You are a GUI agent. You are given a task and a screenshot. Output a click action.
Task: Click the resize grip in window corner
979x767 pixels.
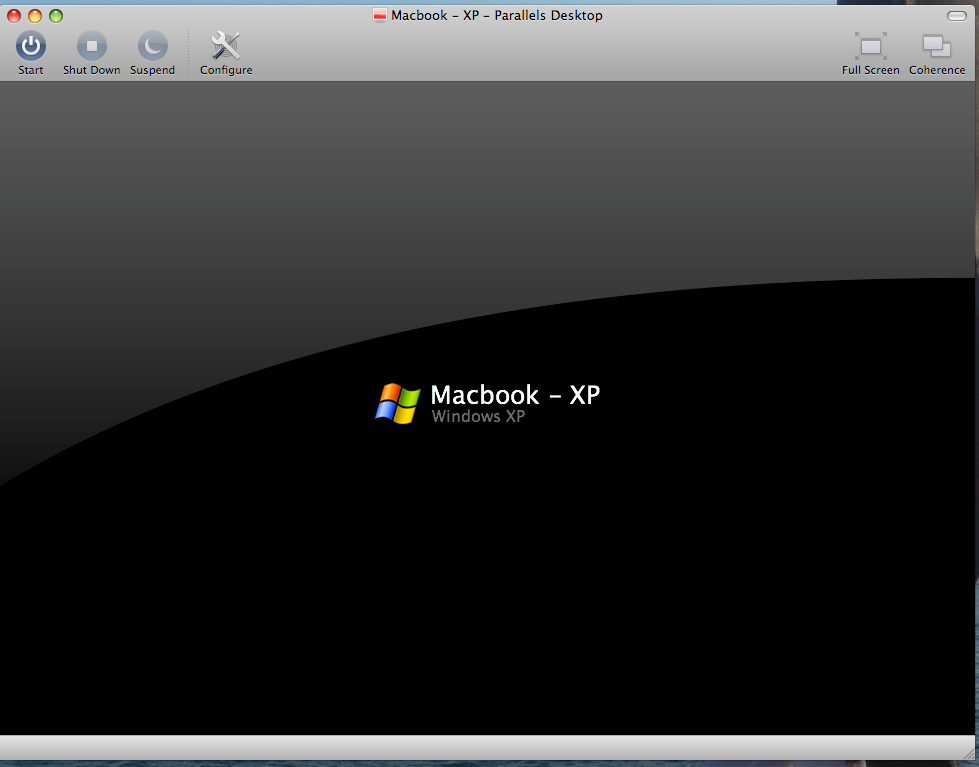tap(969, 755)
